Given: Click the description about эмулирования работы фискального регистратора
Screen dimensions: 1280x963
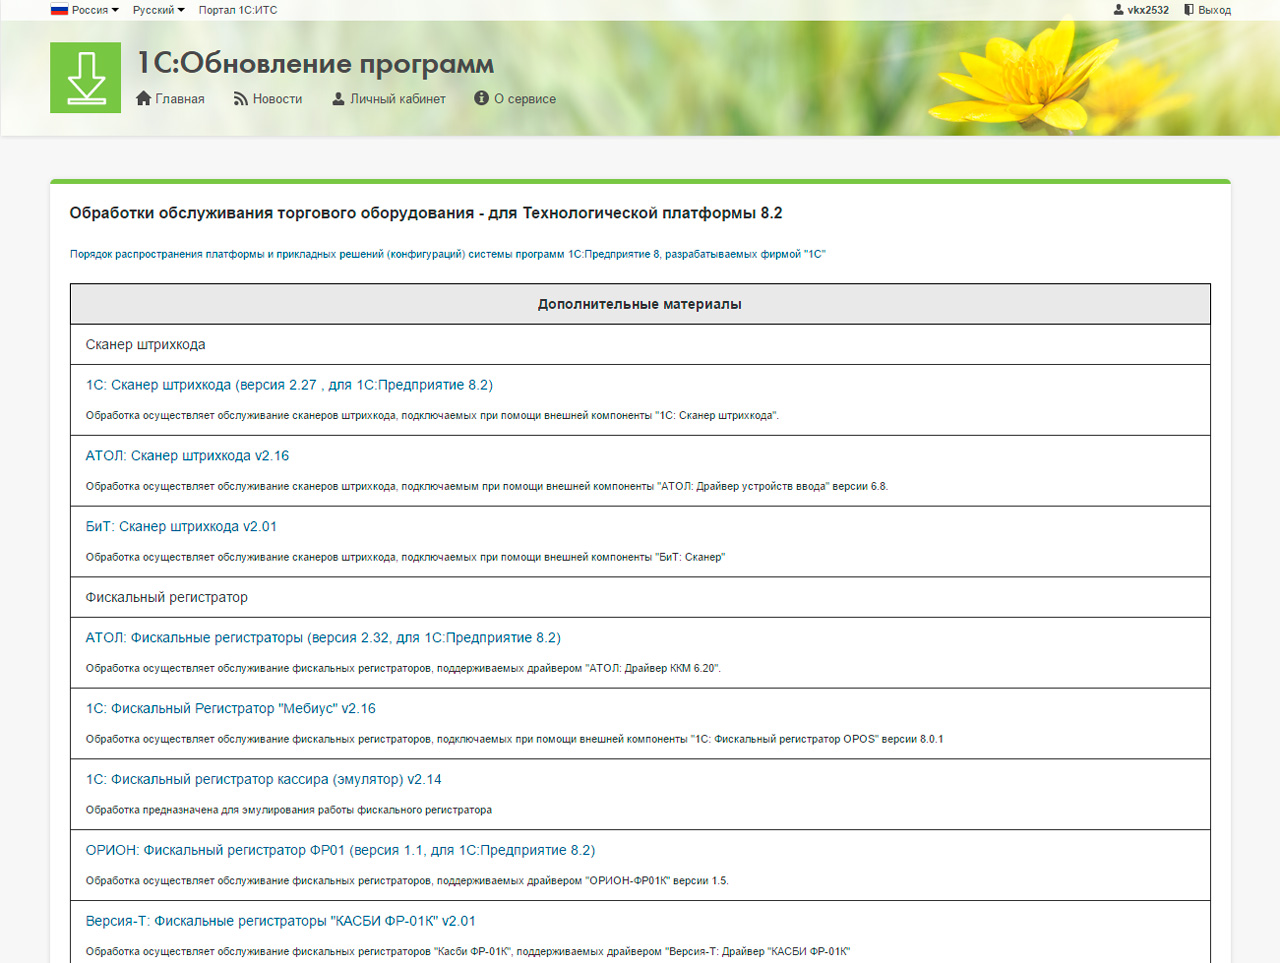Looking at the screenshot, I should click(289, 811).
